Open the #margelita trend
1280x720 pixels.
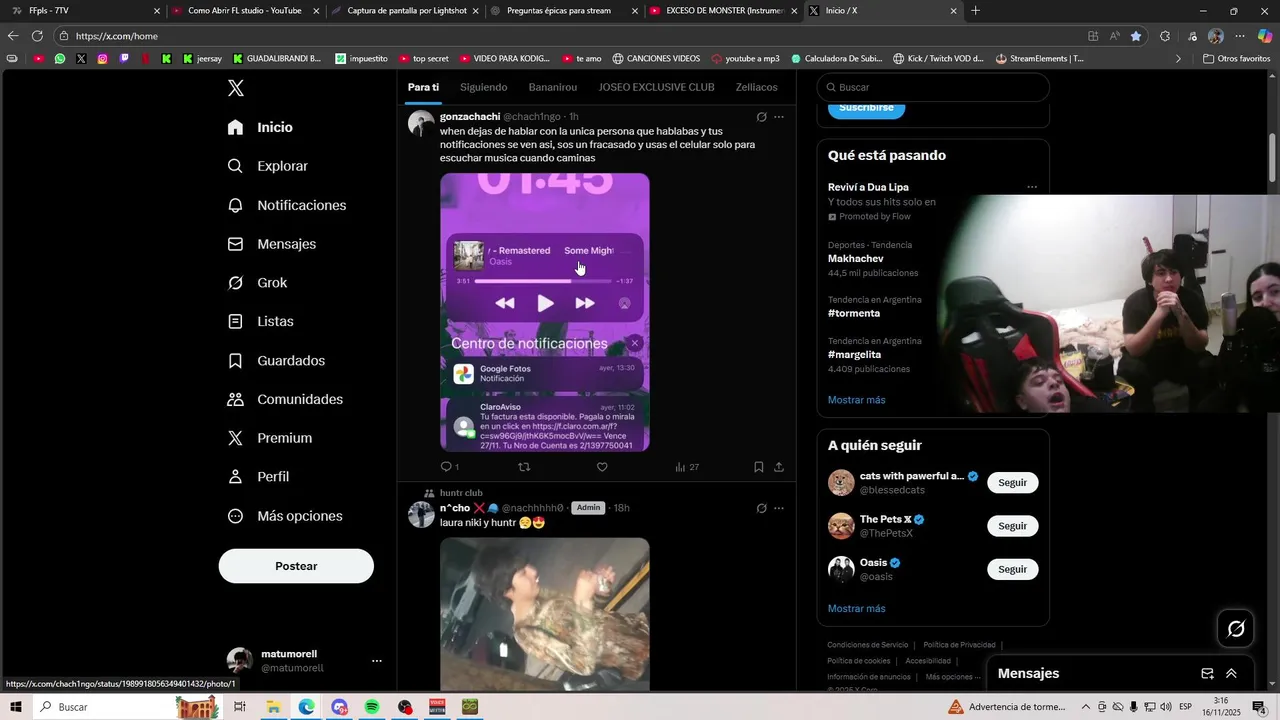tap(854, 354)
